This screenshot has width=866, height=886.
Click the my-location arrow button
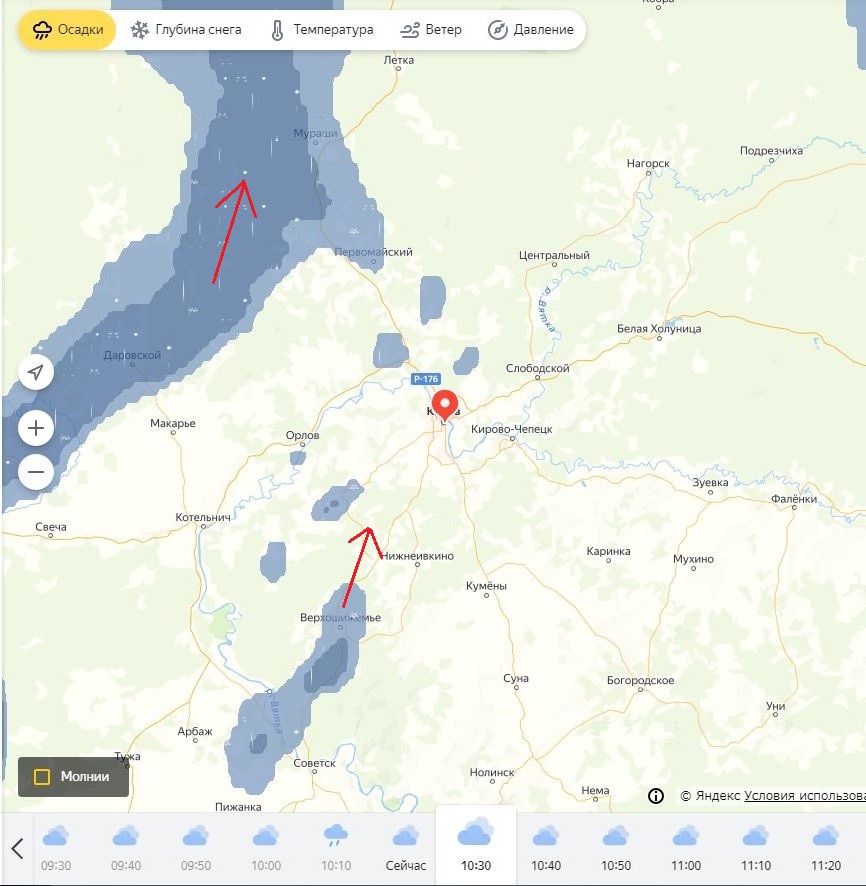pyautogui.click(x=36, y=373)
